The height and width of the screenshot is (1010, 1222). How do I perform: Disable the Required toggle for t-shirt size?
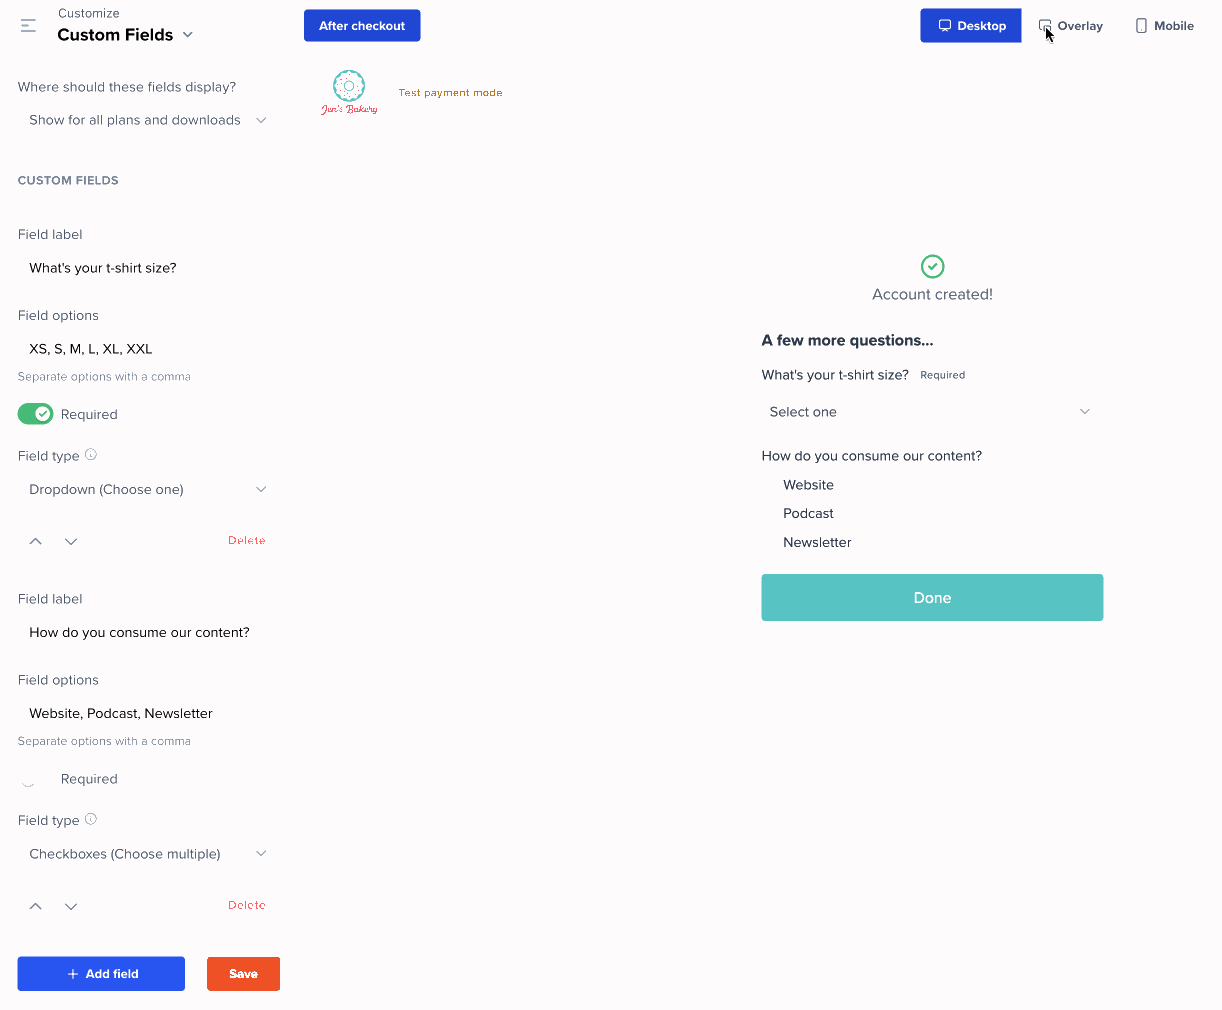(x=36, y=414)
